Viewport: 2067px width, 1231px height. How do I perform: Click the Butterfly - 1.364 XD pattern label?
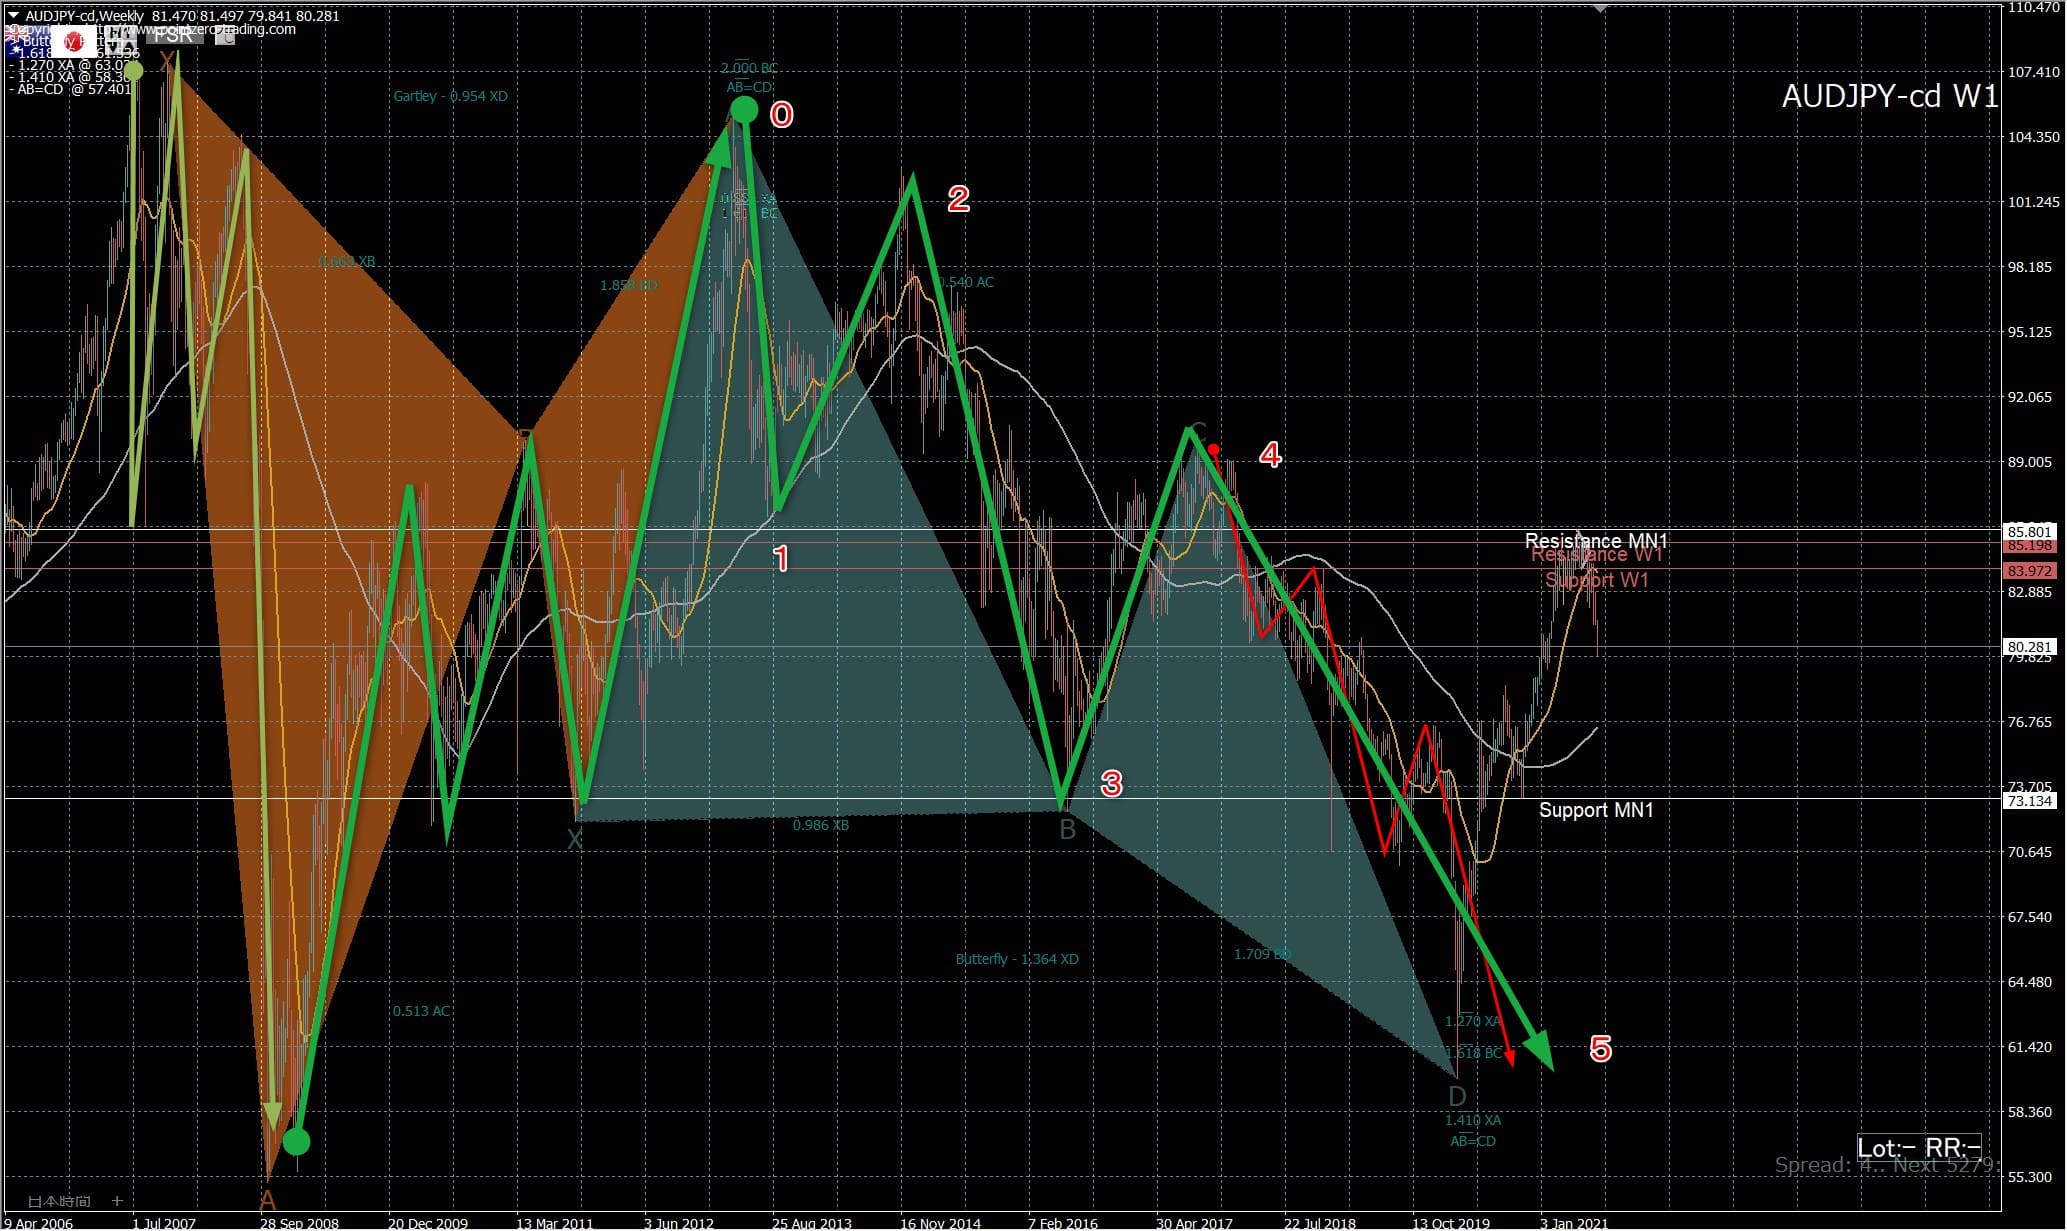point(1016,959)
